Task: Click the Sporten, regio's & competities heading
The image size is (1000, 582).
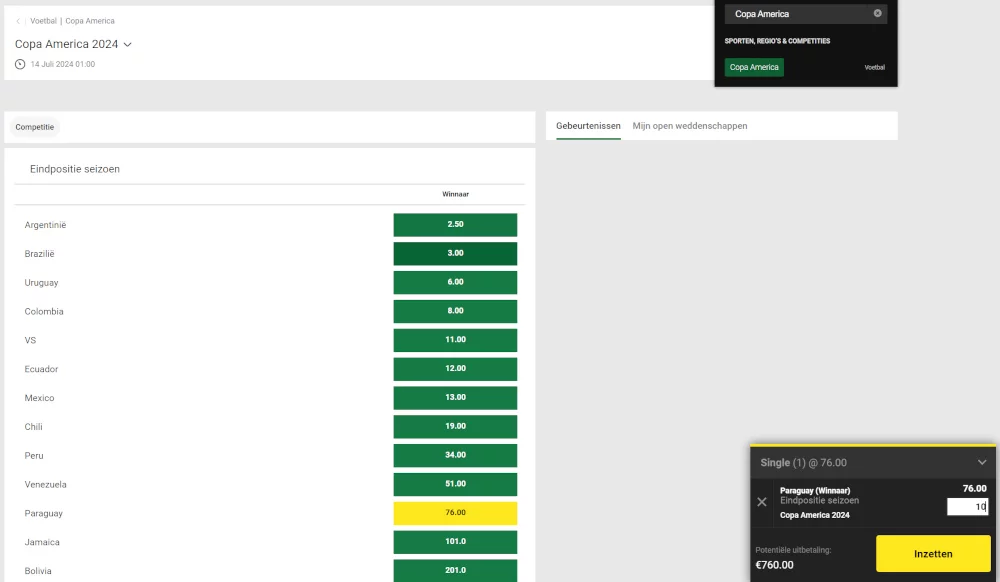Action: point(777,41)
